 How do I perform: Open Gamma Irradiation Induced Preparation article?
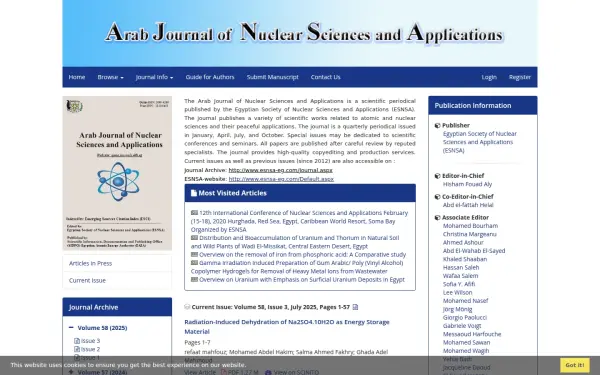pos(297,267)
